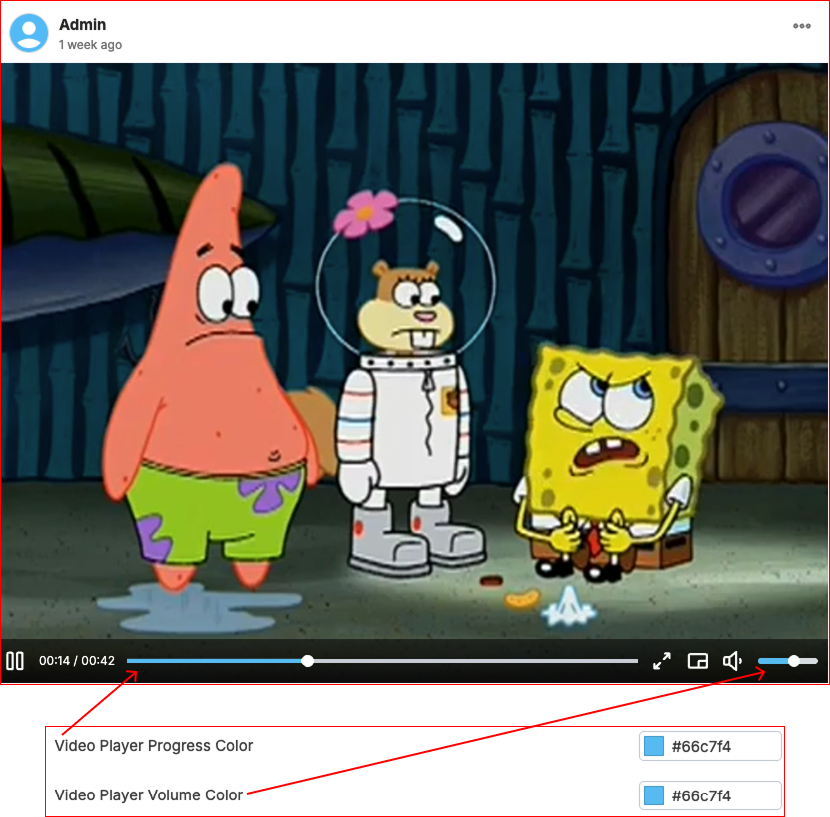830x817 pixels.
Task: Click the 00:14 / 00:42 time display
Action: [x=77, y=661]
